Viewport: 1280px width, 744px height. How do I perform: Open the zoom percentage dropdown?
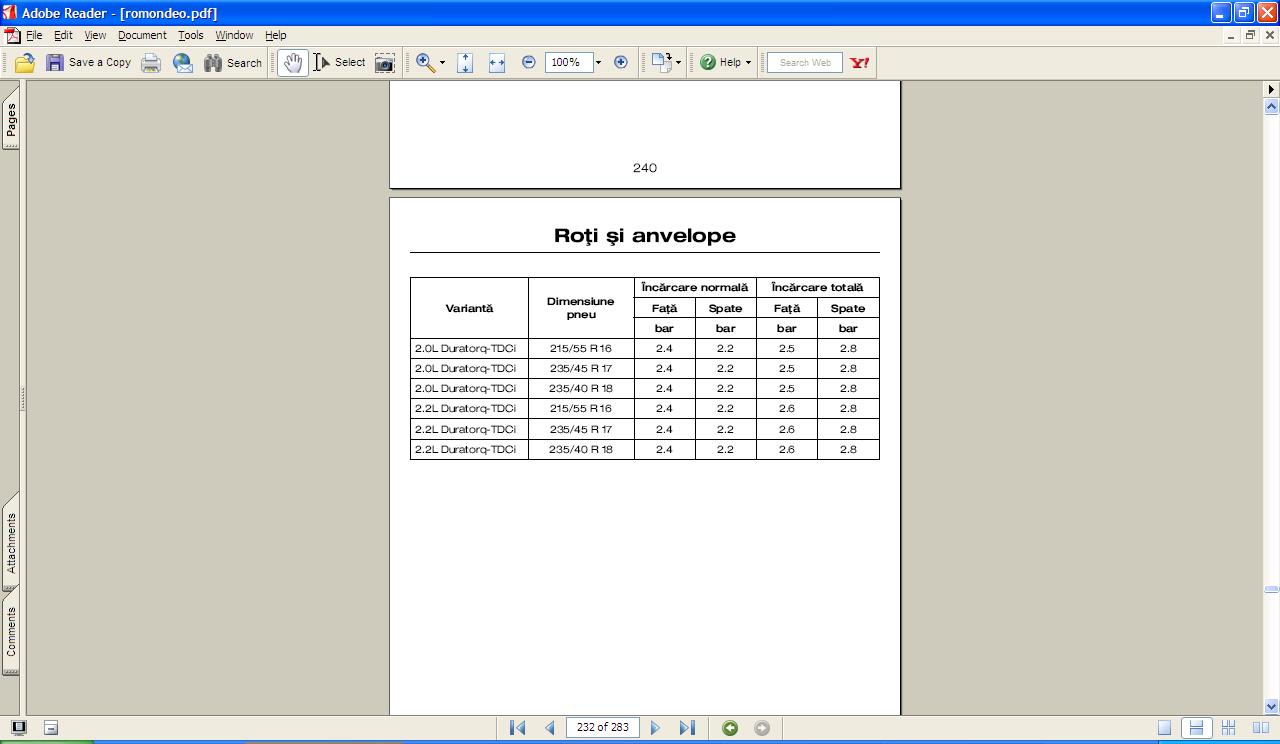coord(598,63)
